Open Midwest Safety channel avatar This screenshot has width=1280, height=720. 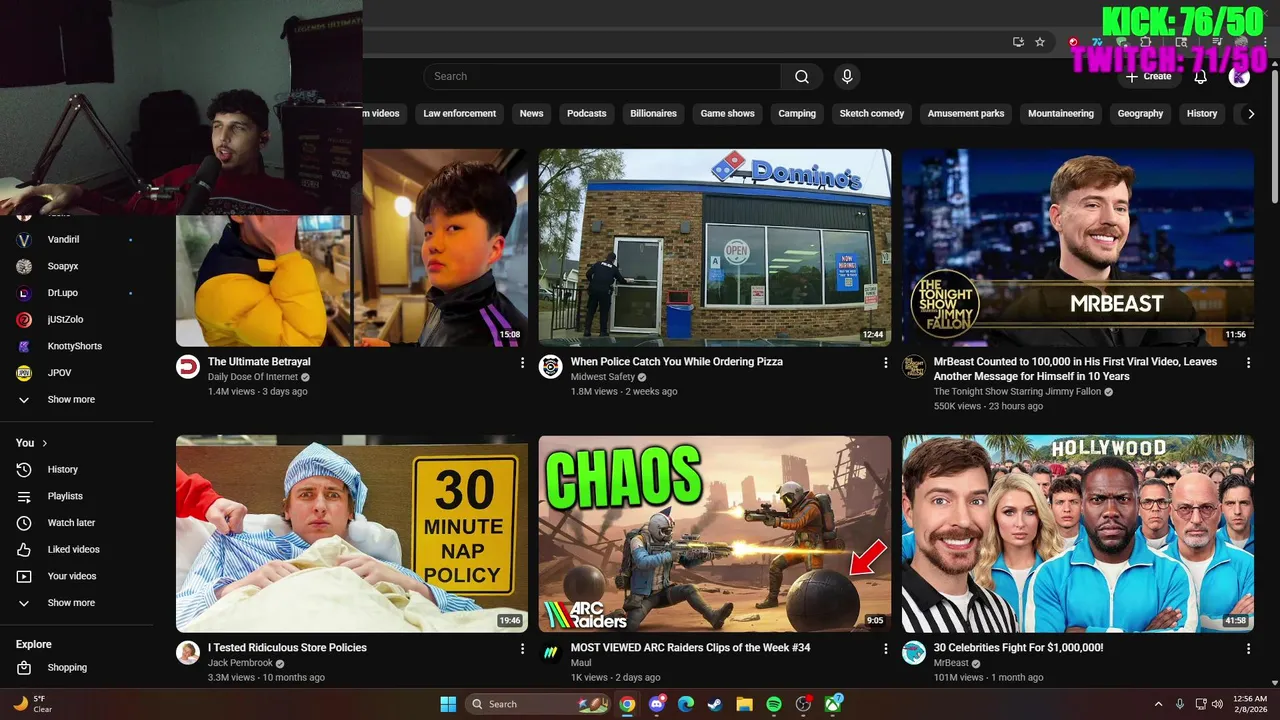(551, 367)
